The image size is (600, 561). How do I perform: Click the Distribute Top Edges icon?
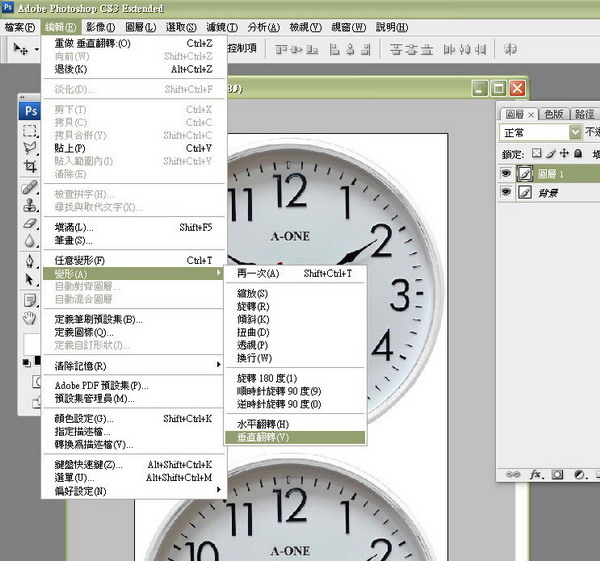coord(395,49)
